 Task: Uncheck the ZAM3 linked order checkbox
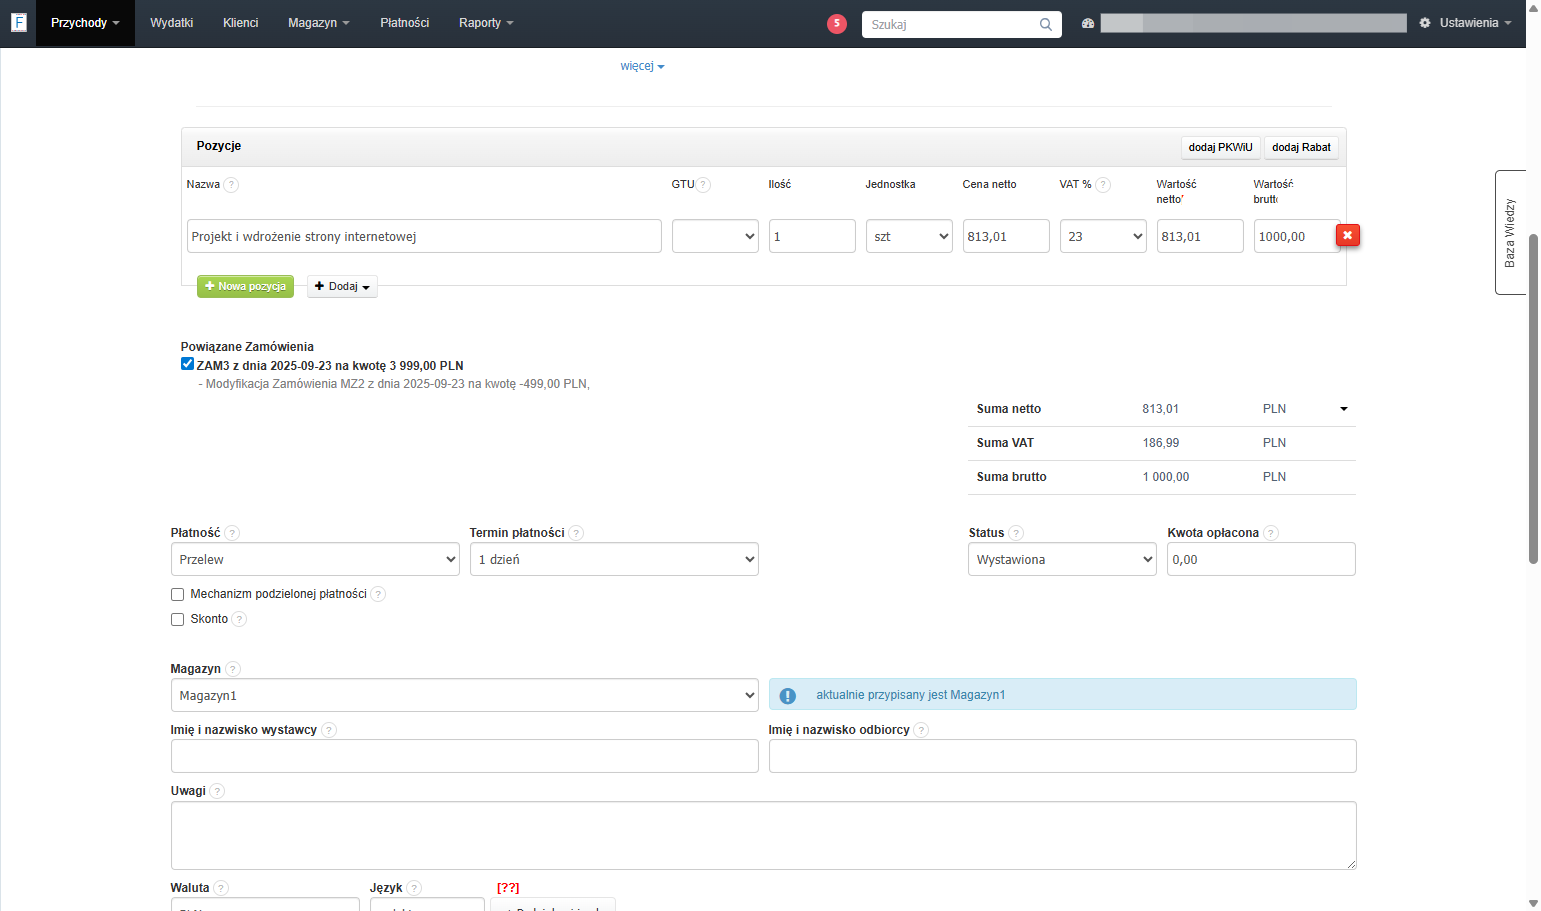click(x=187, y=364)
